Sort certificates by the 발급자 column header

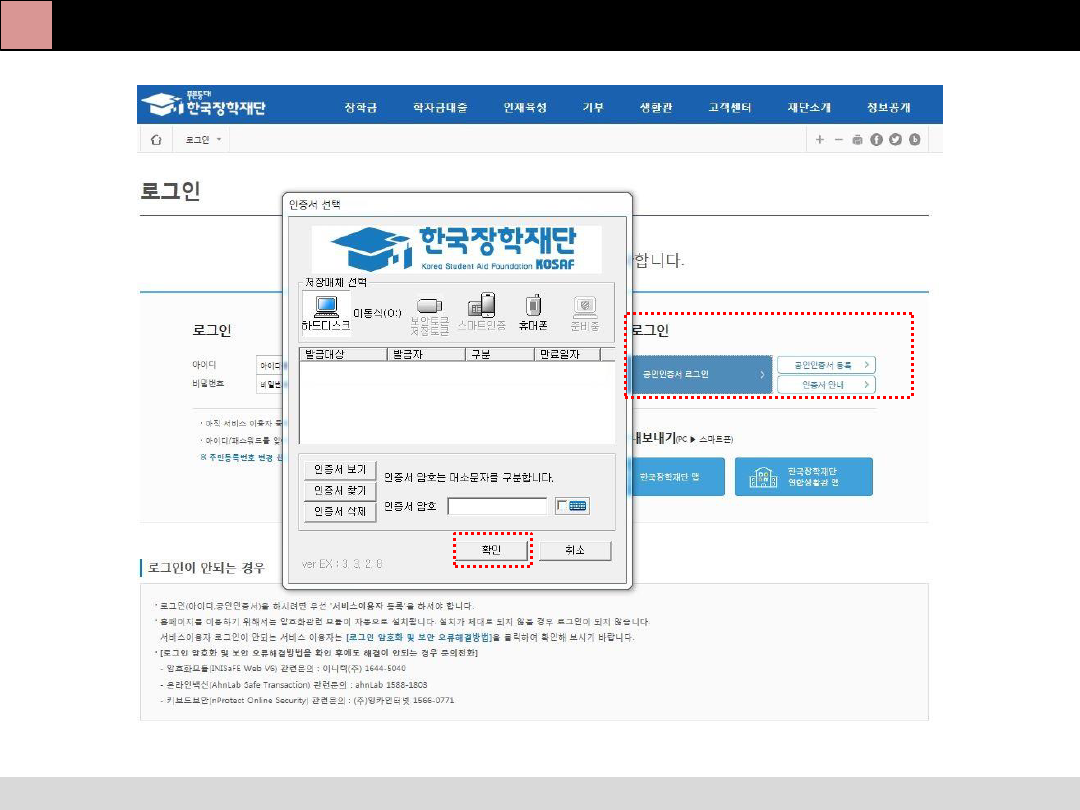pos(426,354)
